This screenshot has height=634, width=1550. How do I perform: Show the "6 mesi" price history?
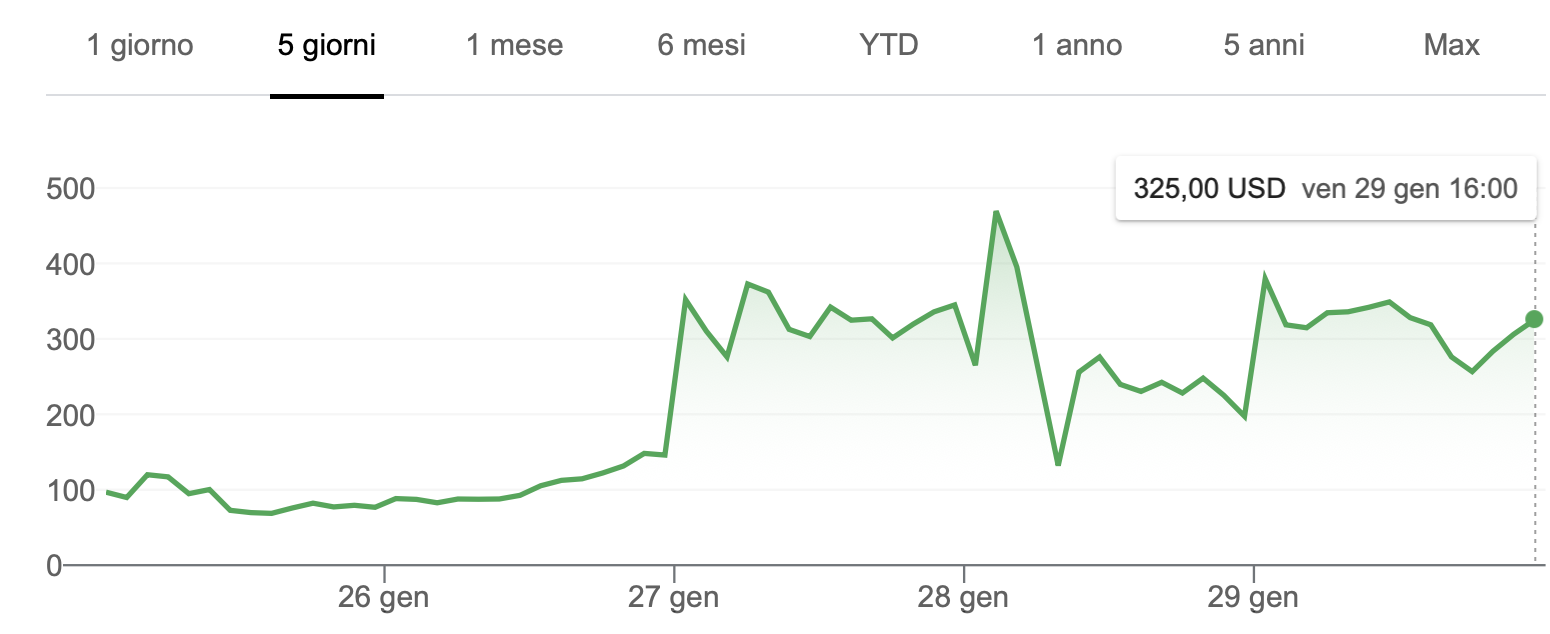click(701, 46)
